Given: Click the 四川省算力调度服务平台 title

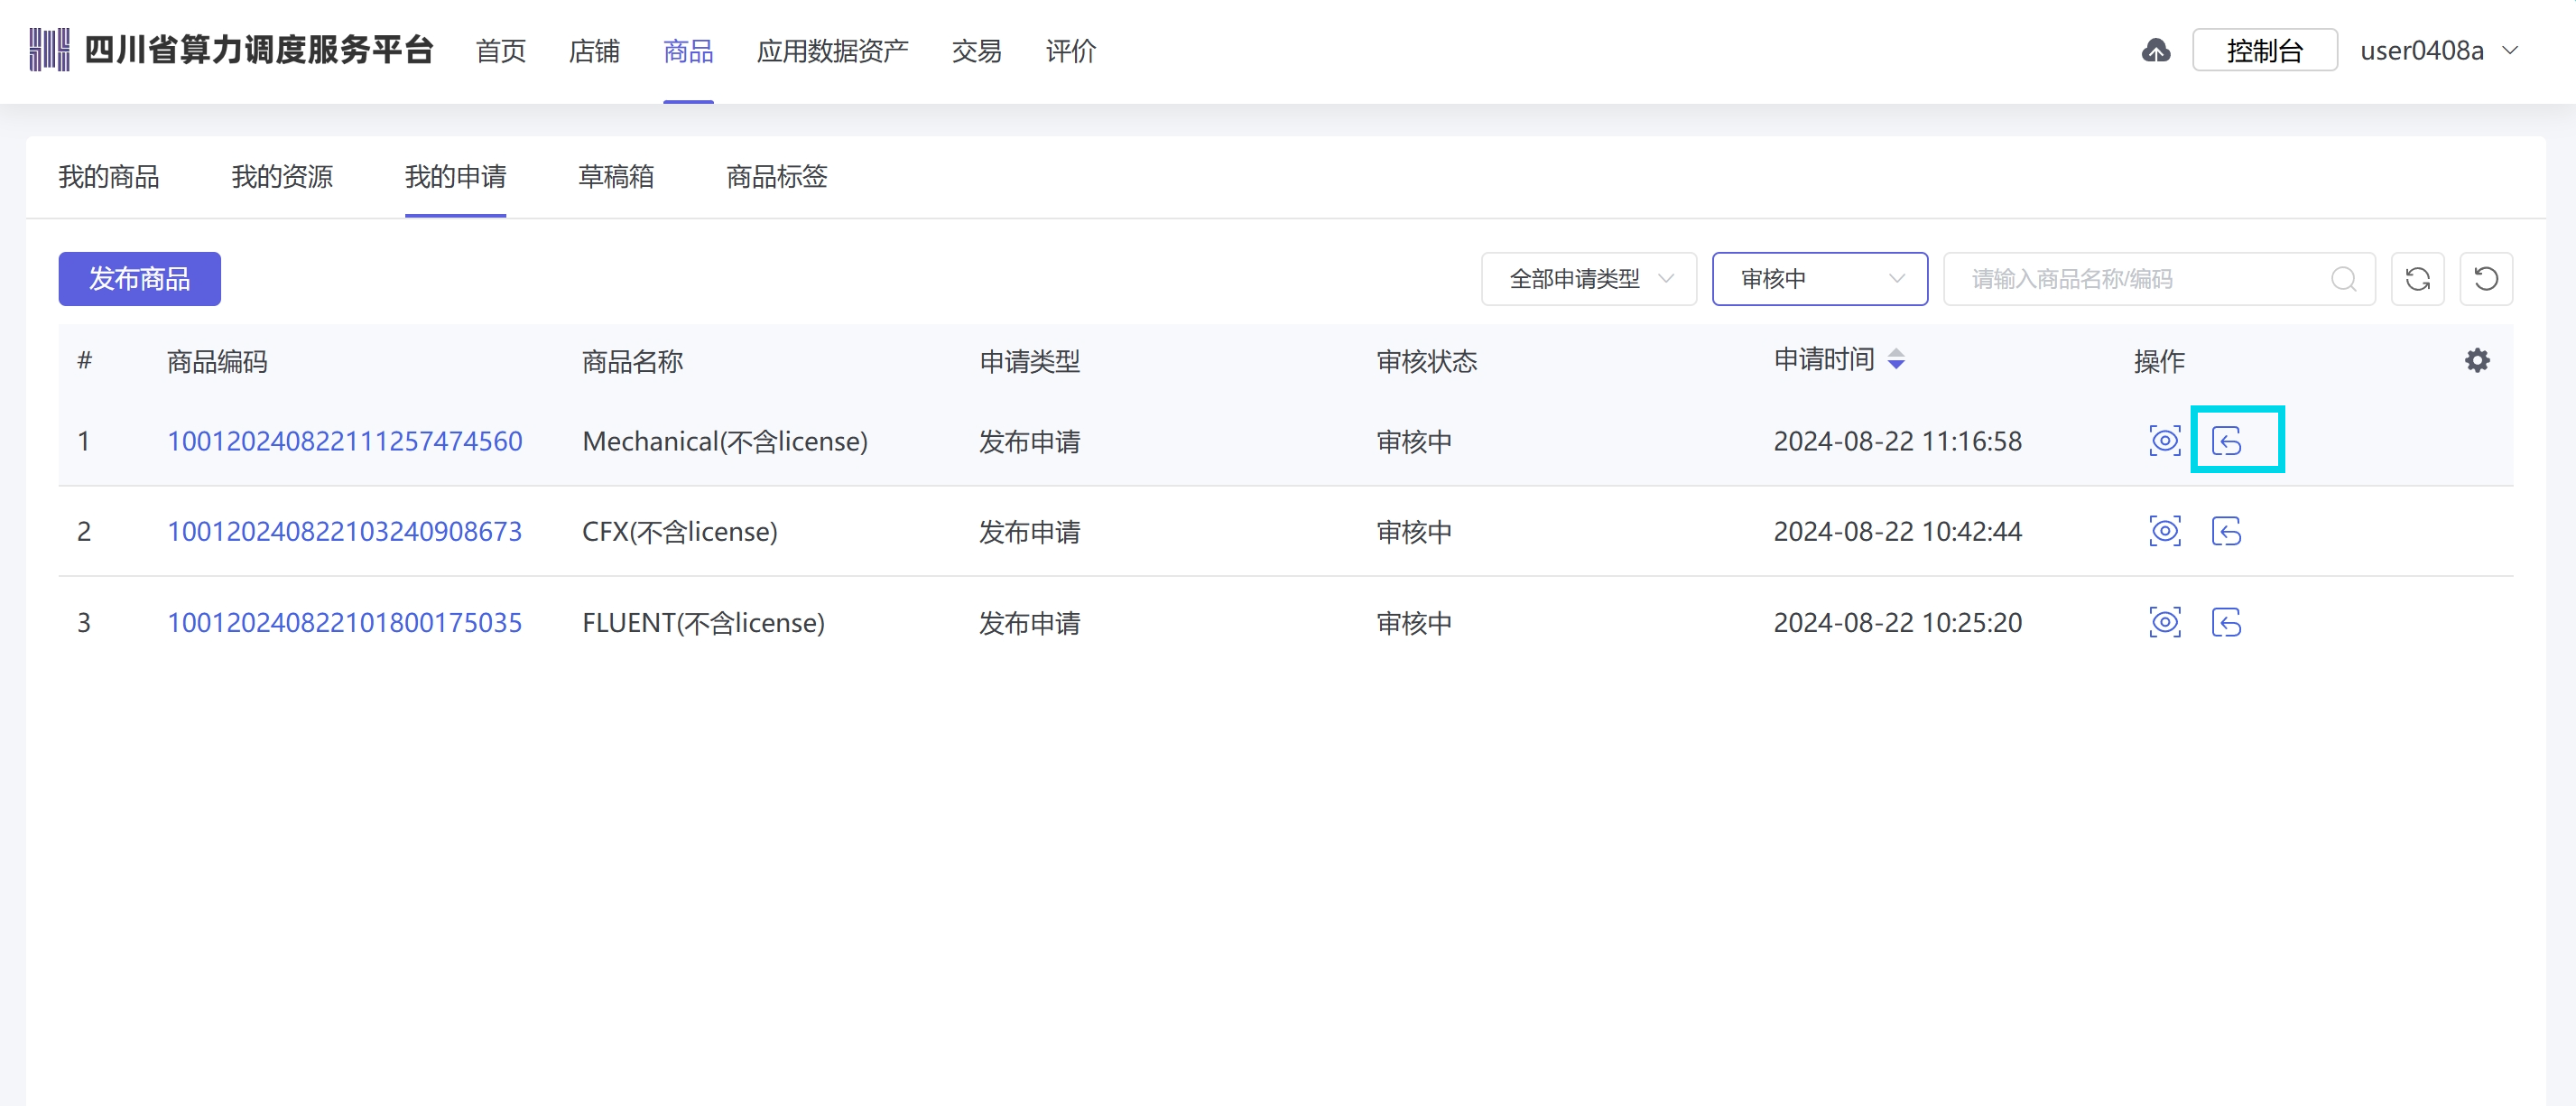Looking at the screenshot, I should (259, 50).
